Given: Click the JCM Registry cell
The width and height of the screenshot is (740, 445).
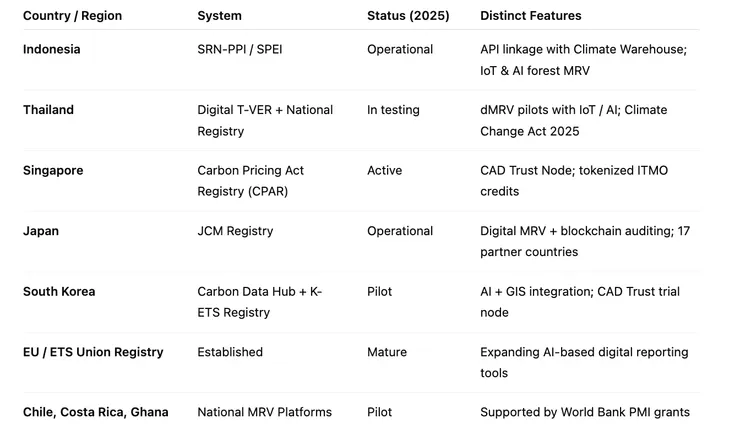Looking at the screenshot, I should click(235, 231).
